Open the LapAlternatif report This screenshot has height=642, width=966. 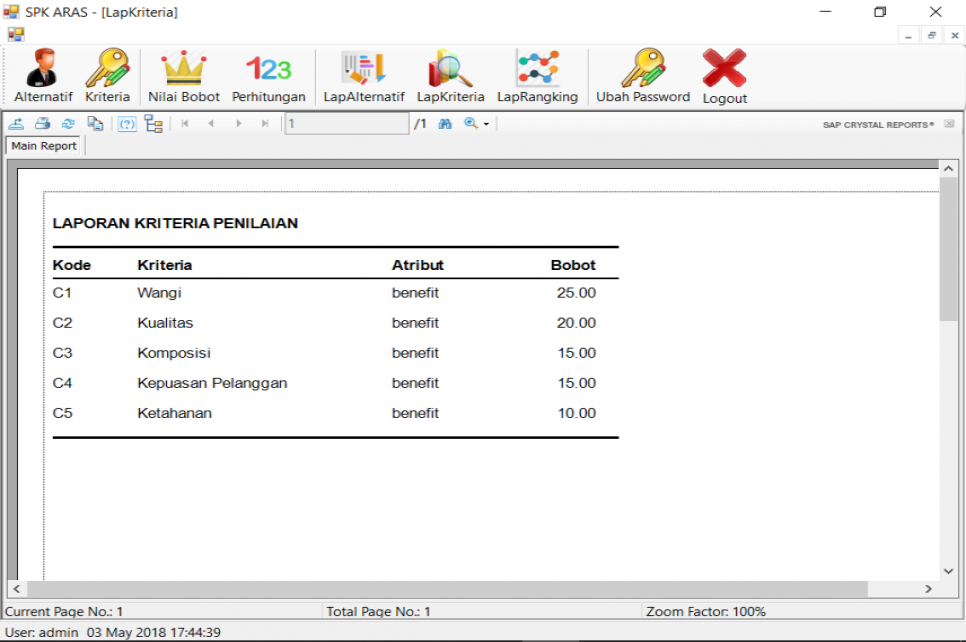(x=363, y=77)
